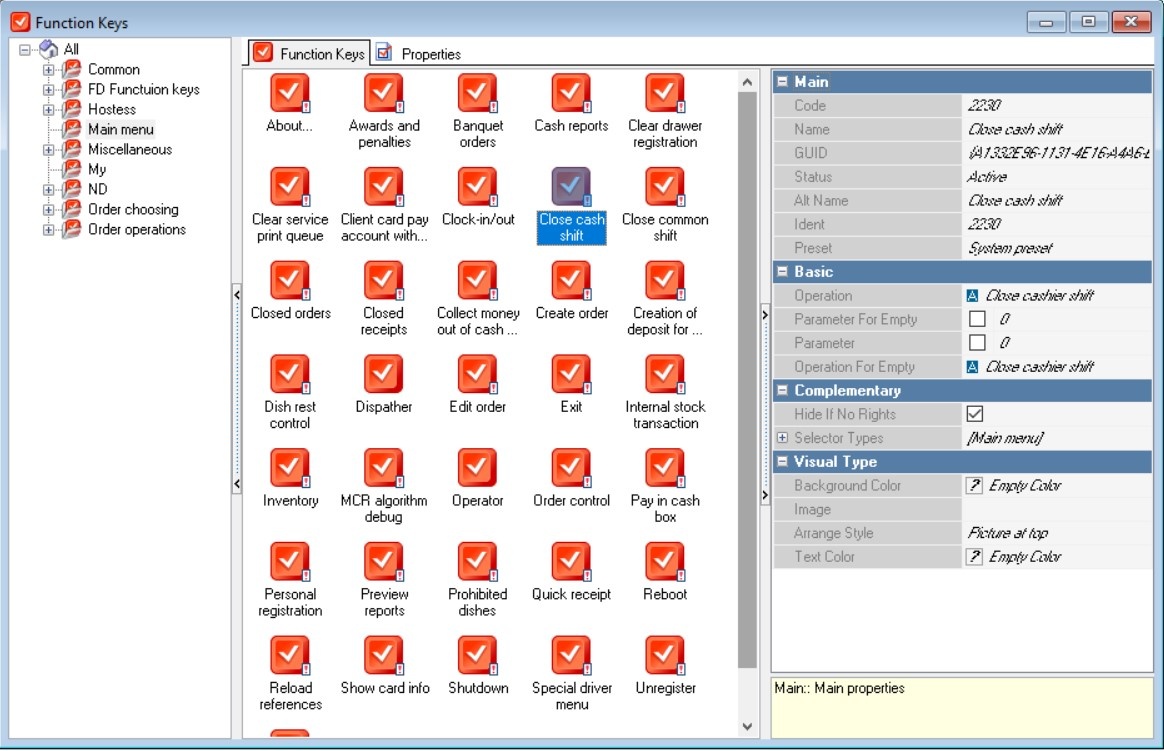Toggle the Hide If No Rights checkbox
Viewport: 1164px width, 751px height.
coord(975,414)
